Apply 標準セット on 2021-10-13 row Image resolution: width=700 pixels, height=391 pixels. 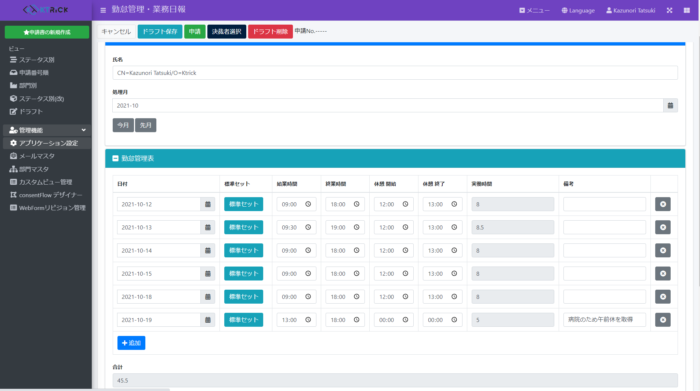click(x=244, y=227)
